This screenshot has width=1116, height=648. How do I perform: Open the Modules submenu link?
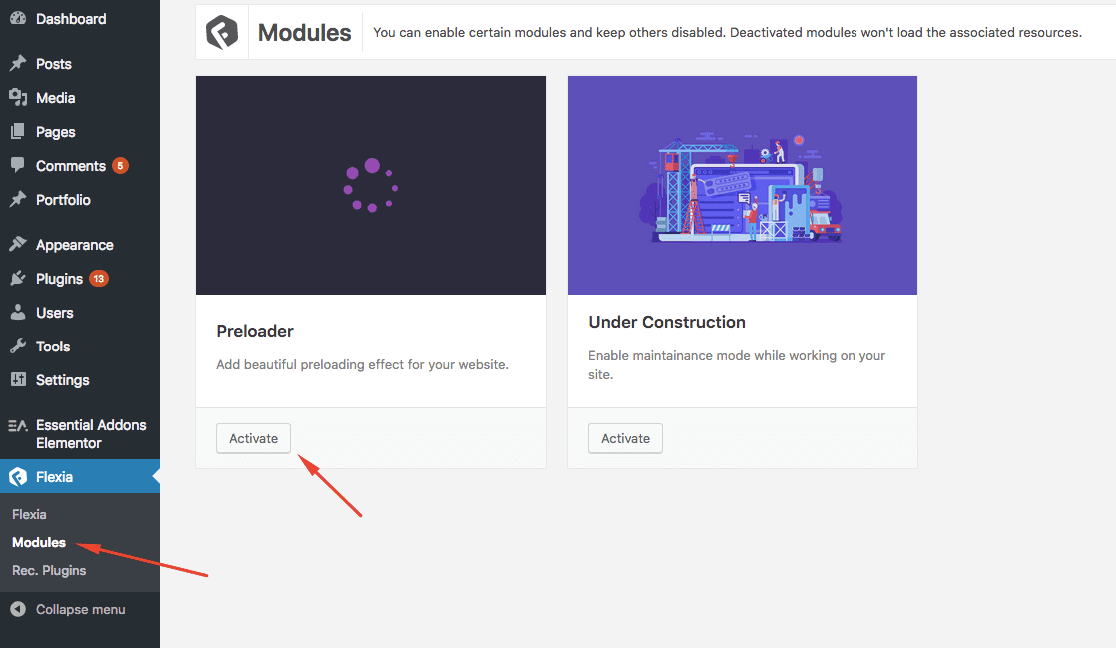coord(39,543)
